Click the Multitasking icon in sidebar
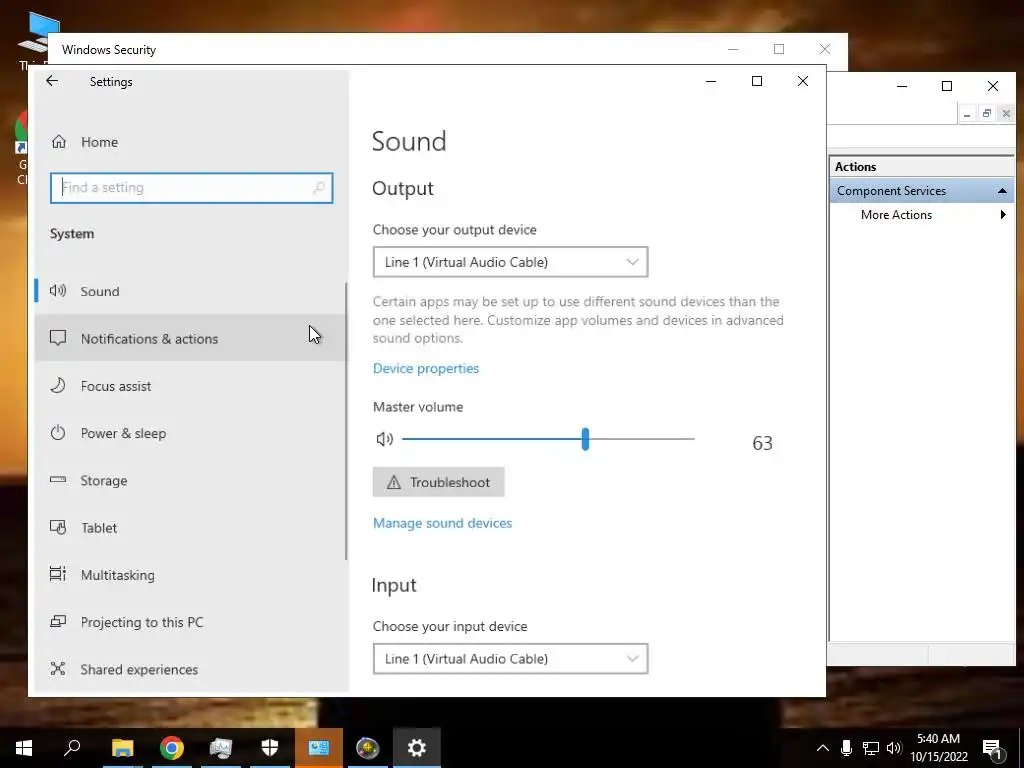 pyautogui.click(x=58, y=574)
